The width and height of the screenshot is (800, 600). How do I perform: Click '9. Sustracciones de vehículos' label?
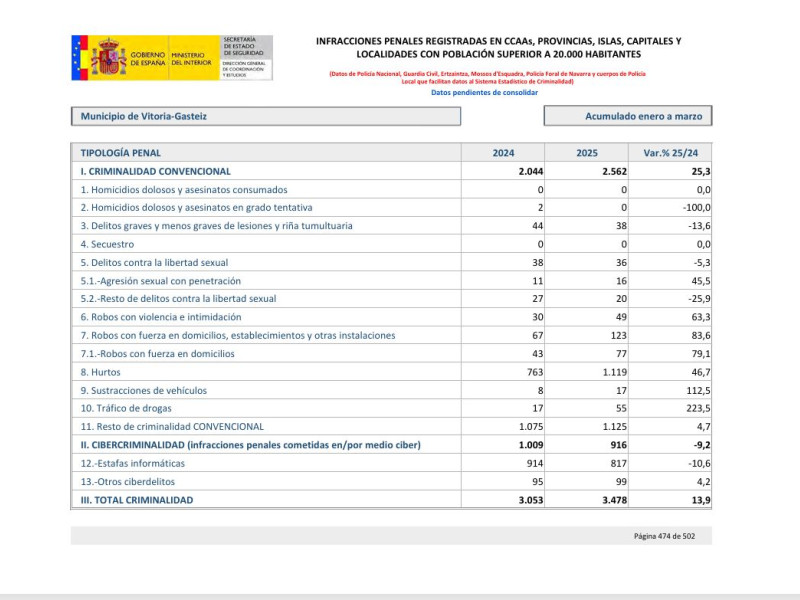coord(143,391)
